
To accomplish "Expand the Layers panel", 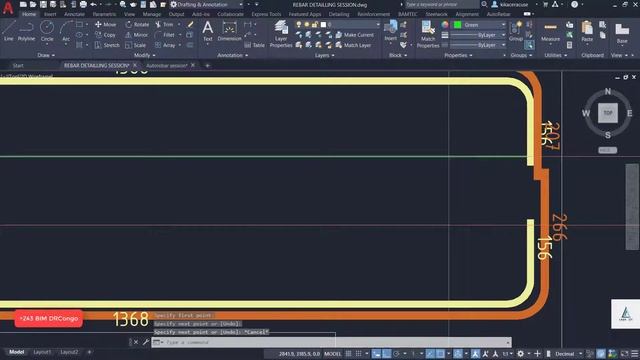I will (324, 55).
